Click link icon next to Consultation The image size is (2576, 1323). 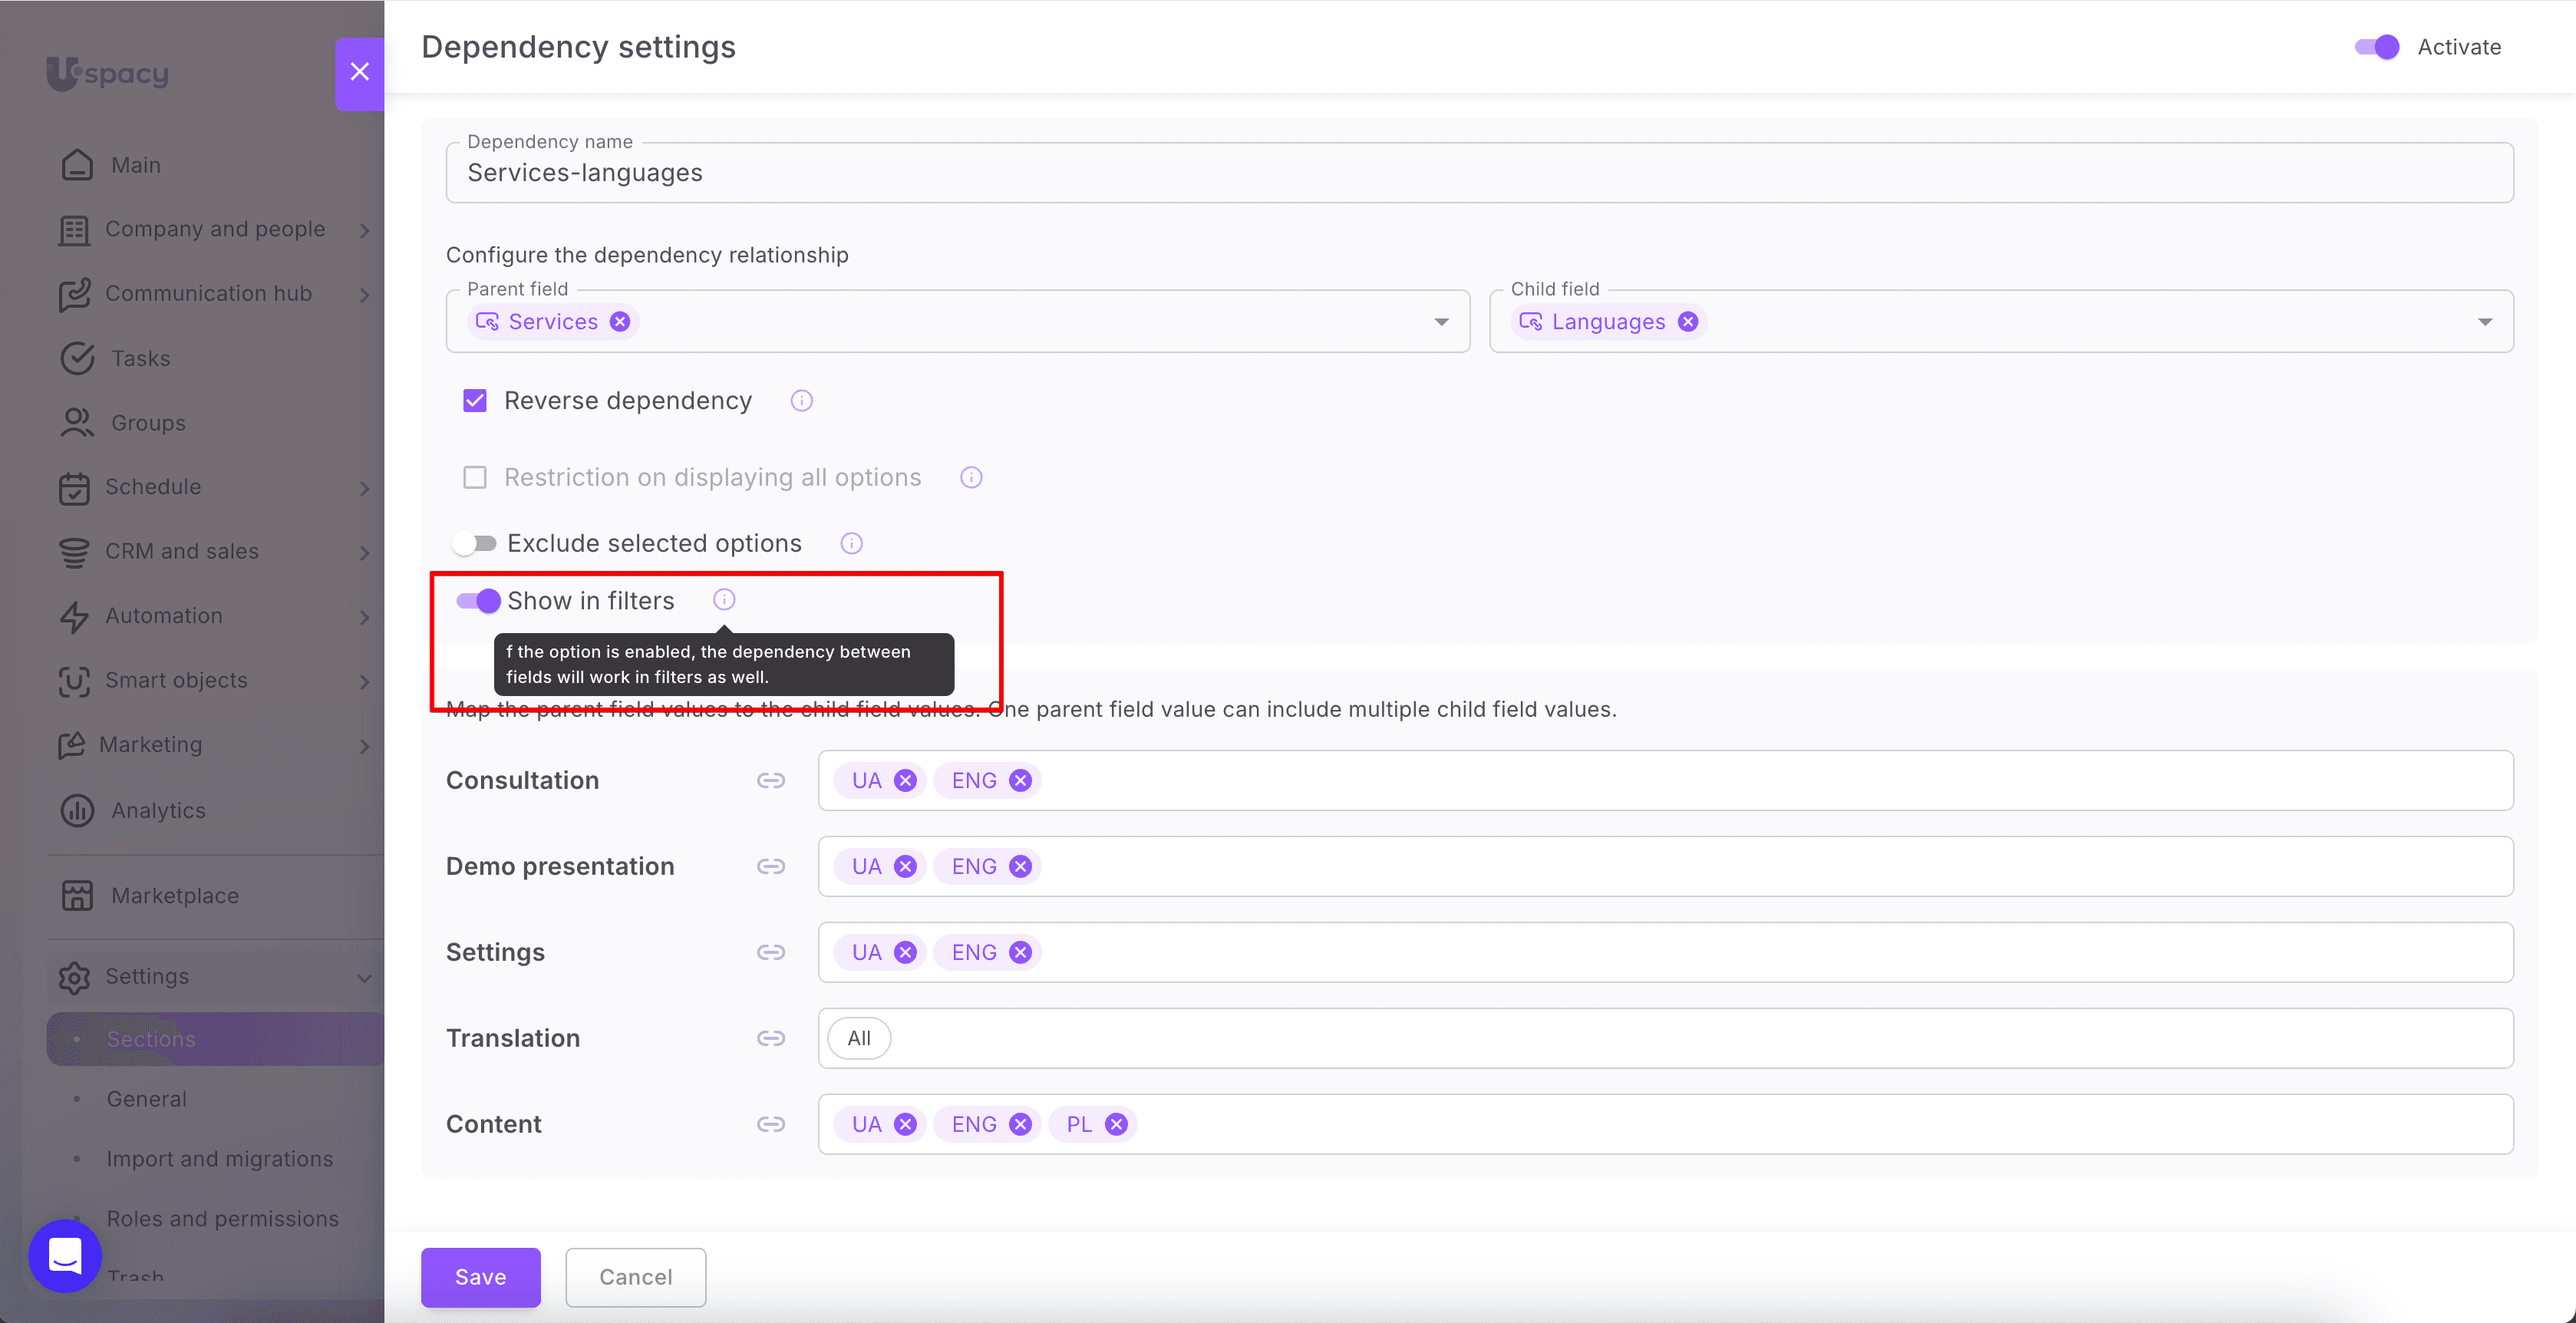pos(770,780)
